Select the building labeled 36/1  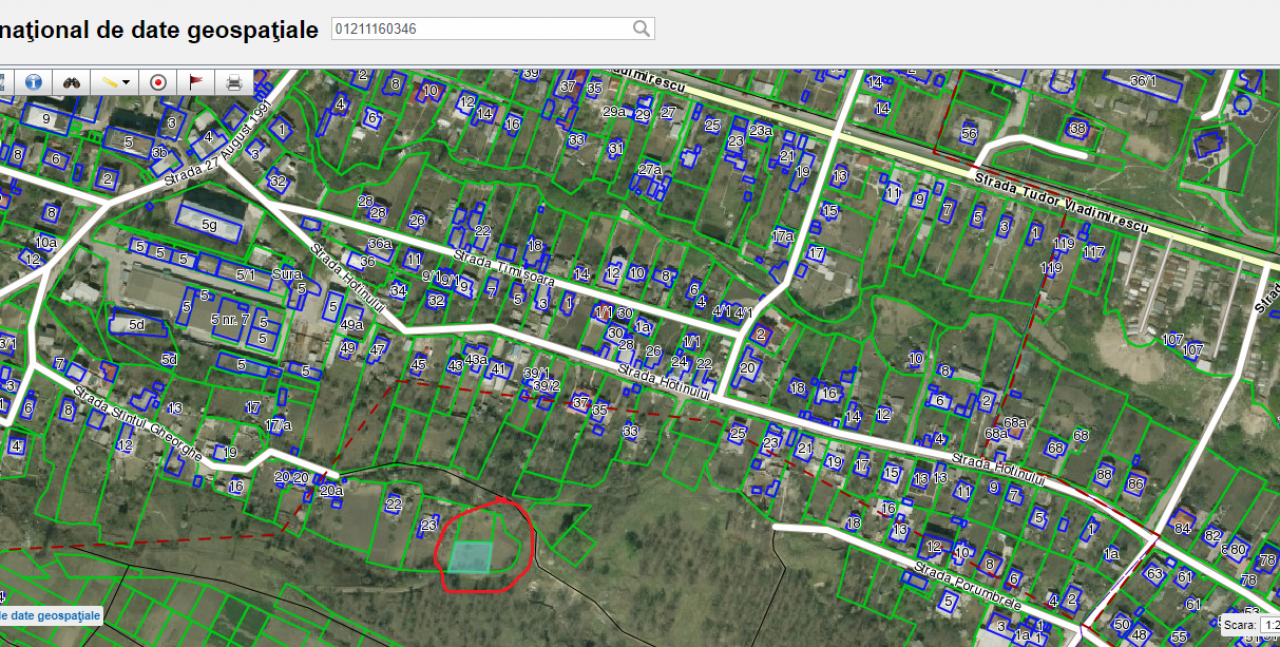(x=1142, y=82)
